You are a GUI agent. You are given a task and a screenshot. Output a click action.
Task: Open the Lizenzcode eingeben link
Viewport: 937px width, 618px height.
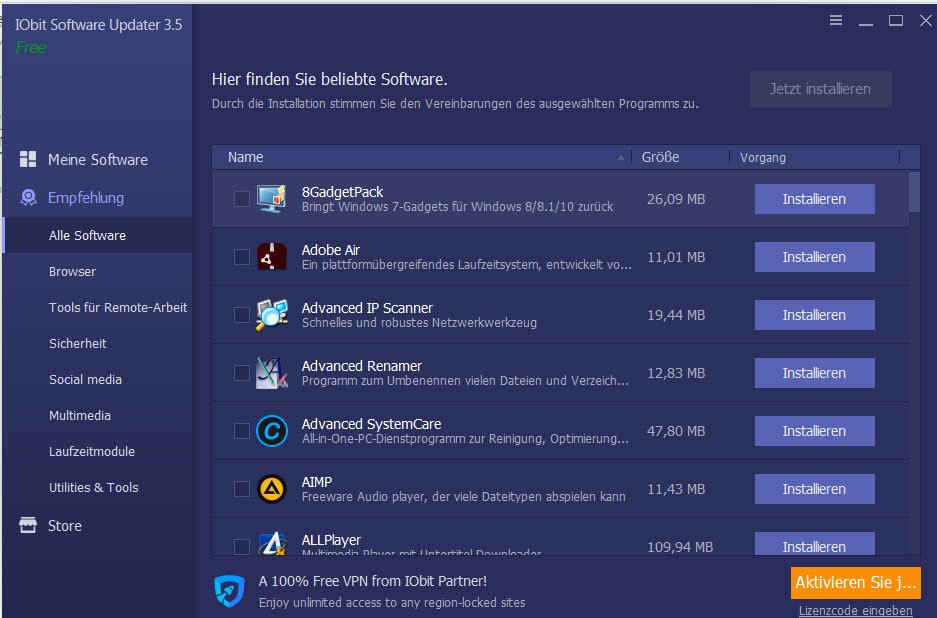(x=855, y=611)
